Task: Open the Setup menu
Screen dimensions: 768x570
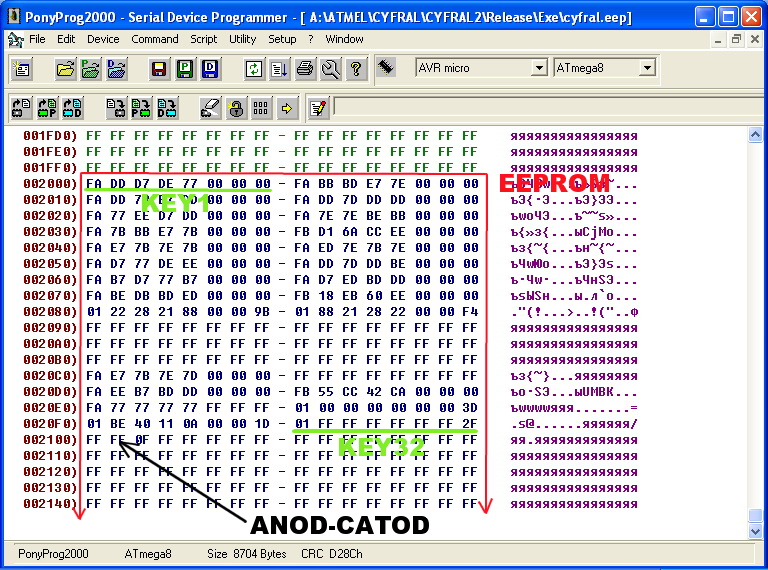Action: 282,39
